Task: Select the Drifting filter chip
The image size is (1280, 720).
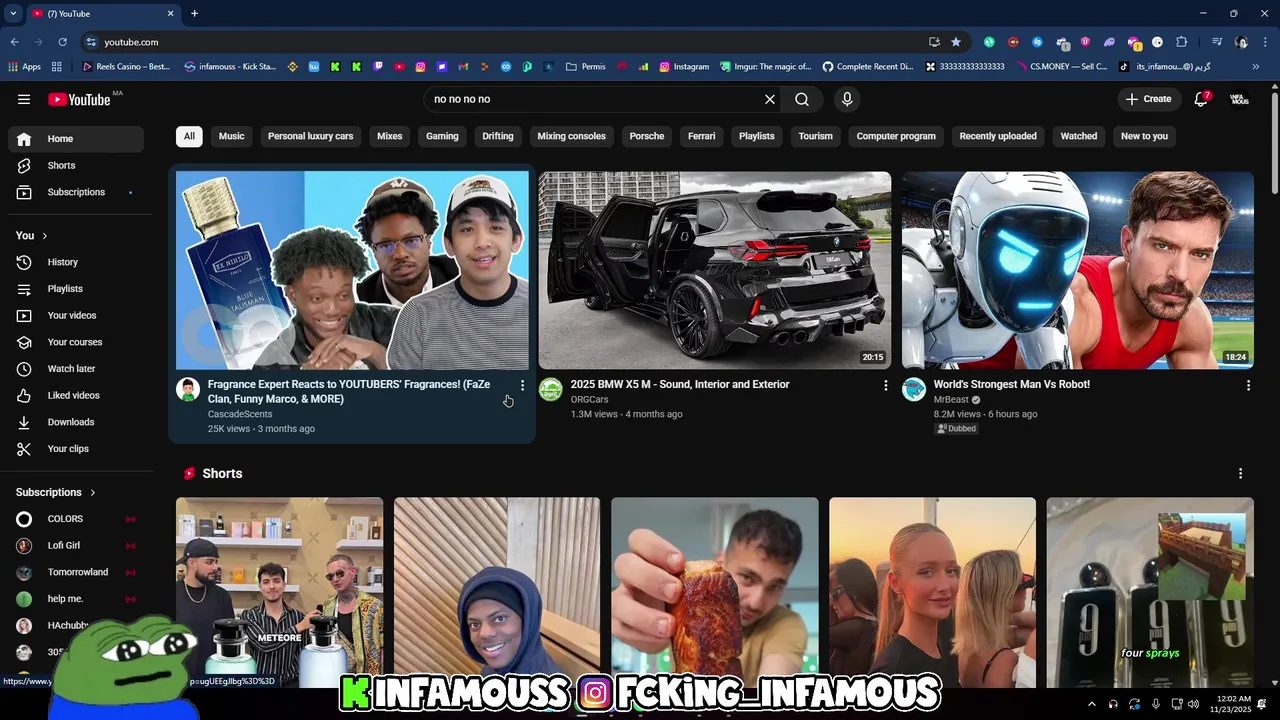Action: (x=498, y=136)
